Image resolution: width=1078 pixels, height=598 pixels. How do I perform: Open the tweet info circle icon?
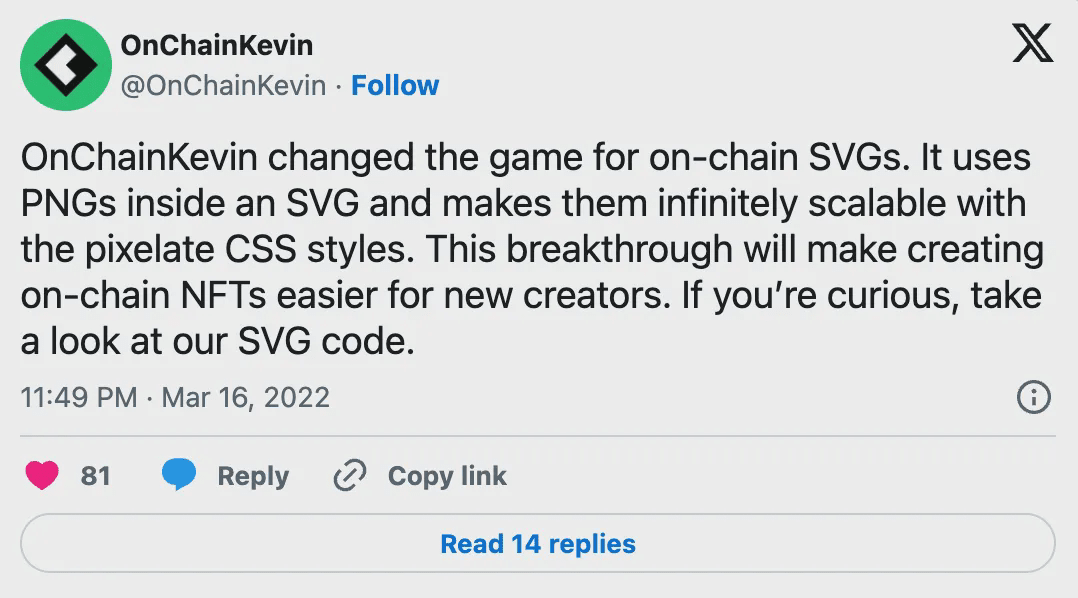[1033, 397]
